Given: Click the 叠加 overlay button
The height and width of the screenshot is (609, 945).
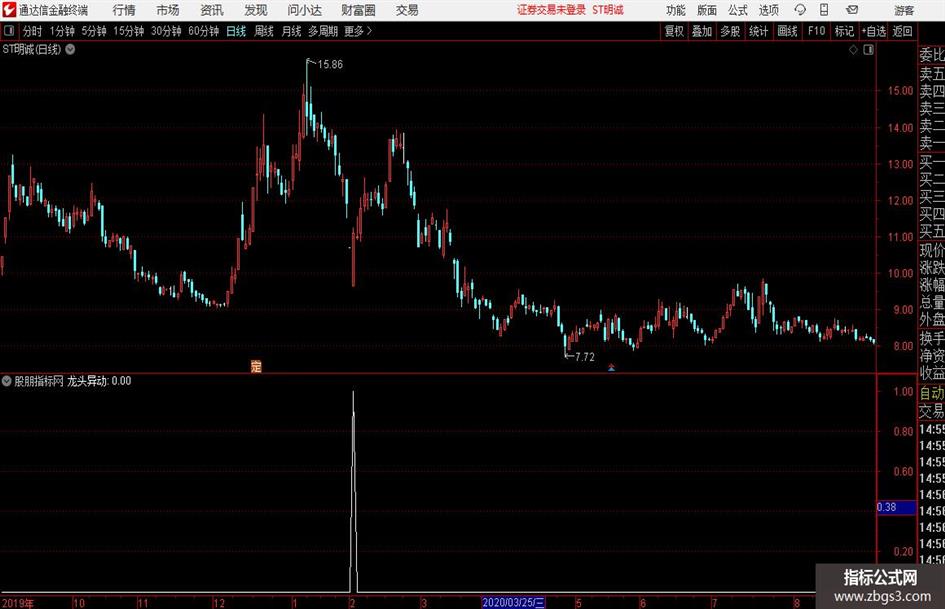Looking at the screenshot, I should [x=702, y=31].
